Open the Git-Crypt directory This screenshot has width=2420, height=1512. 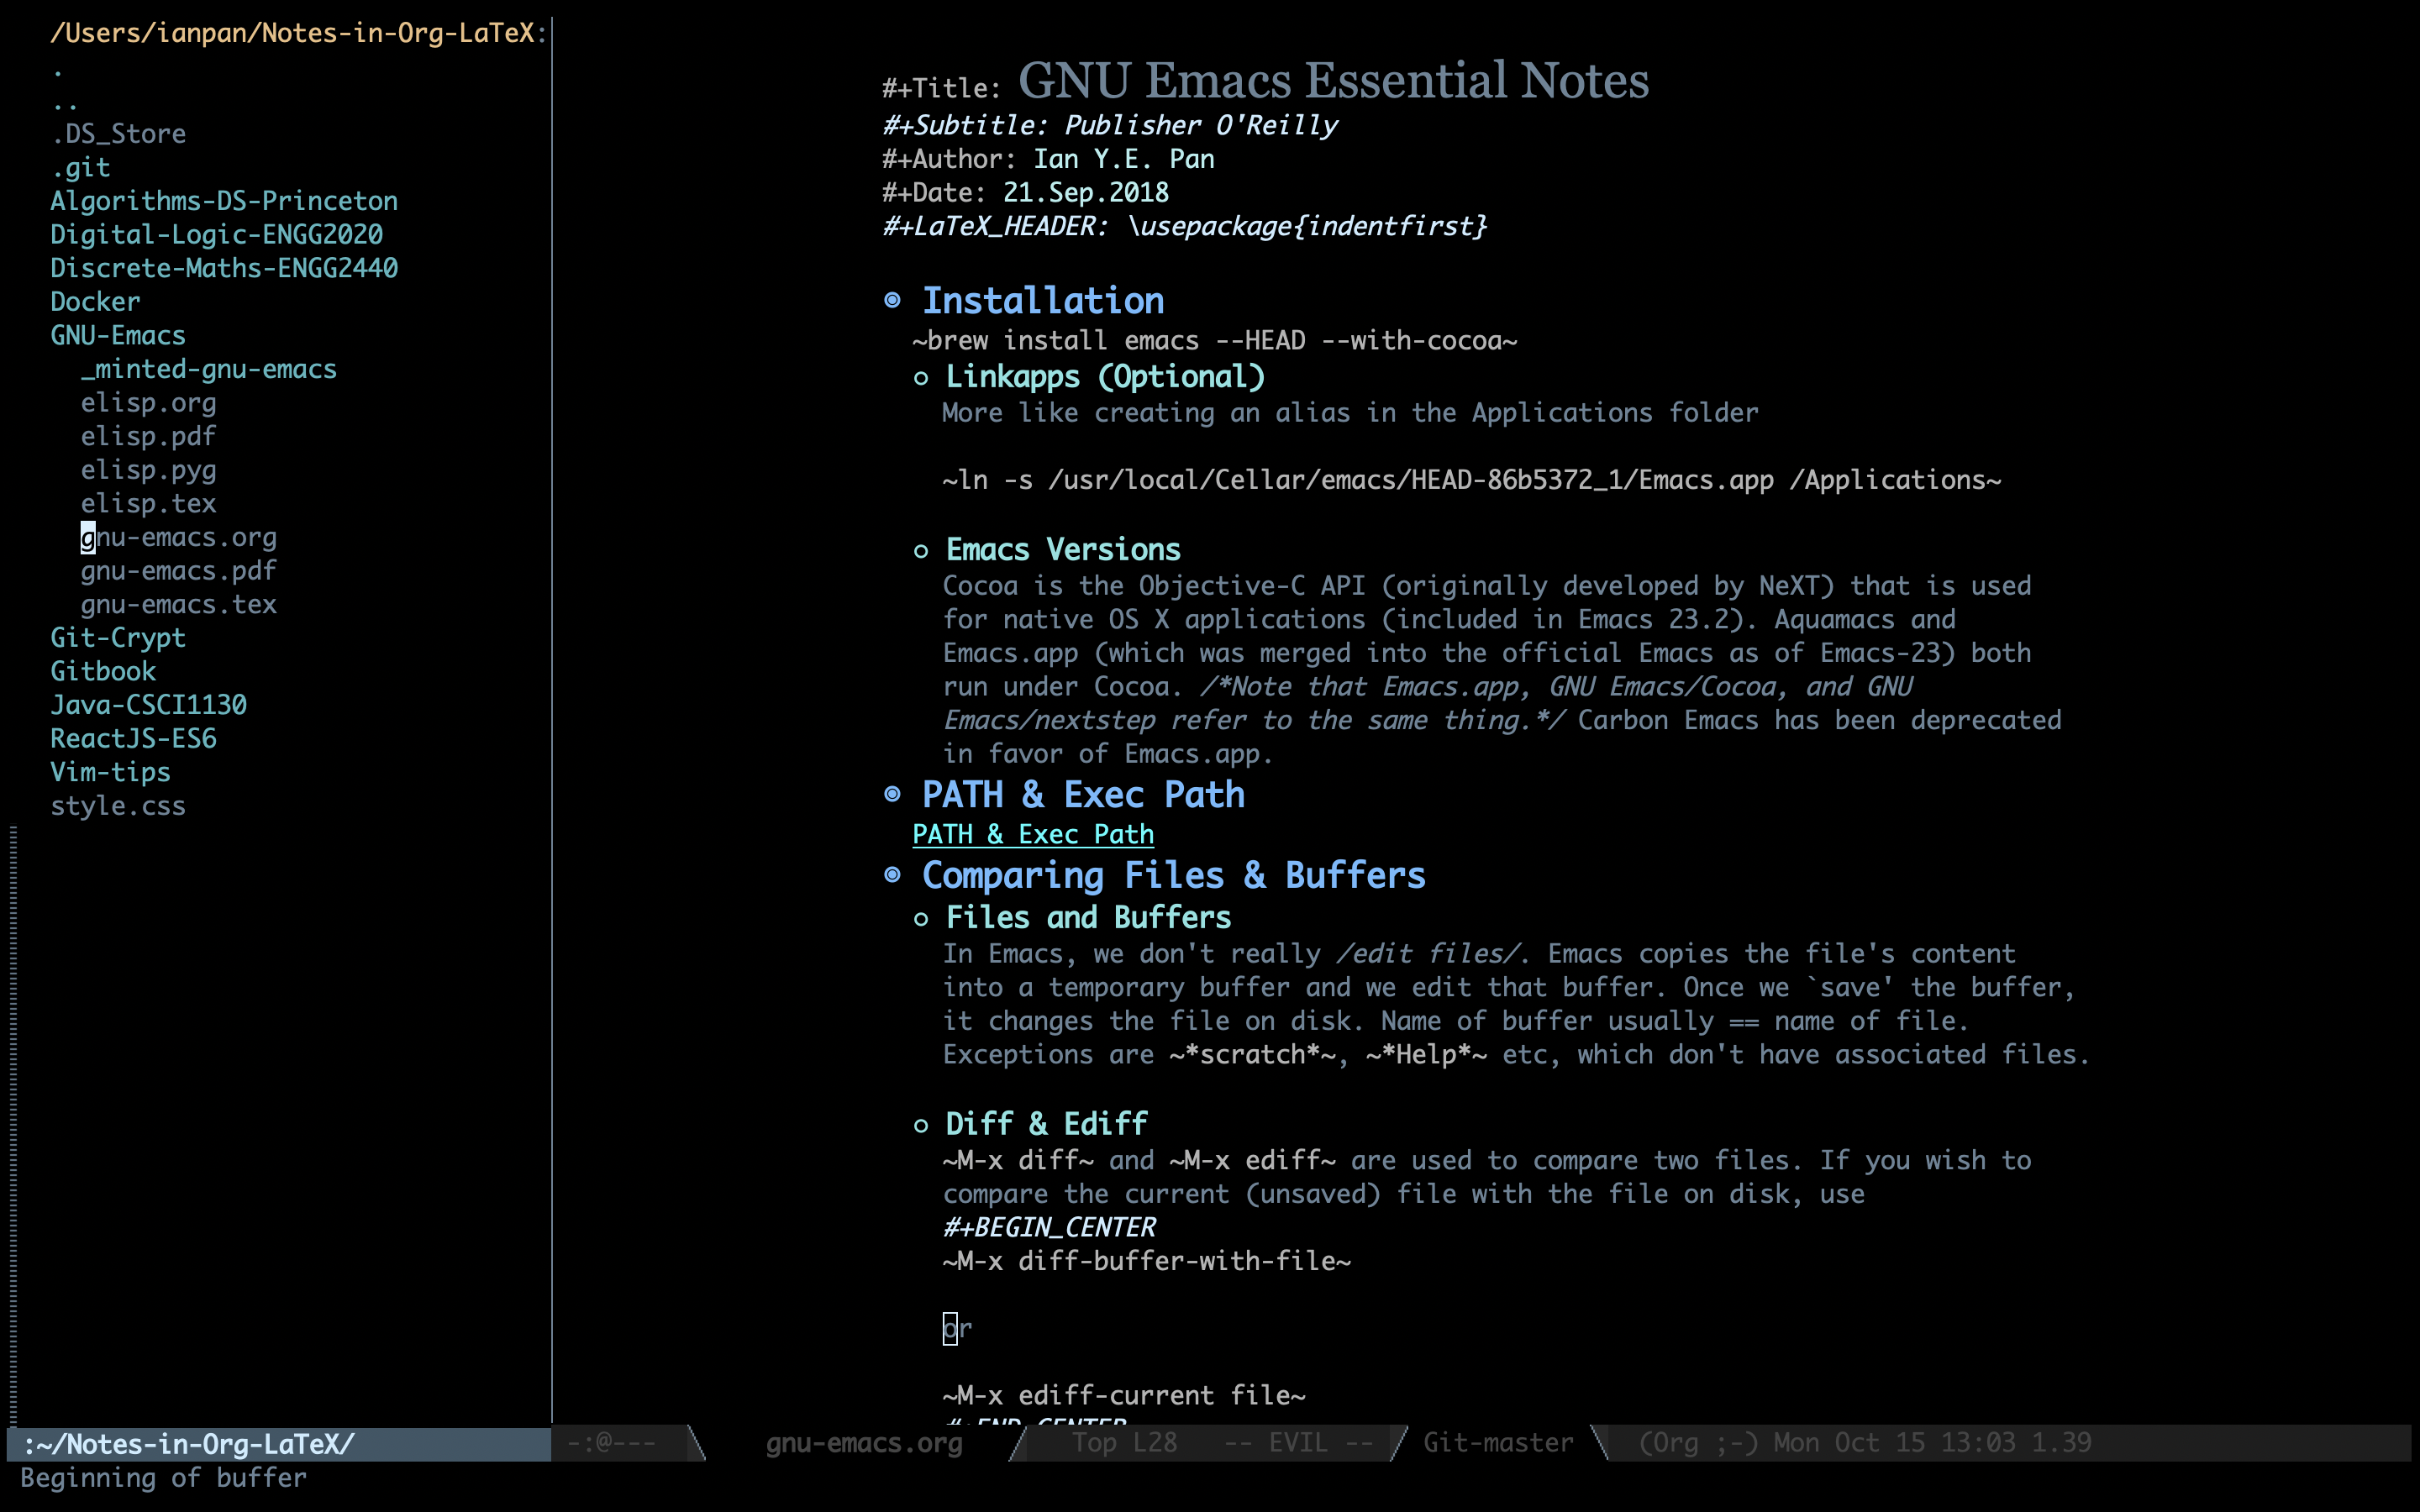118,638
